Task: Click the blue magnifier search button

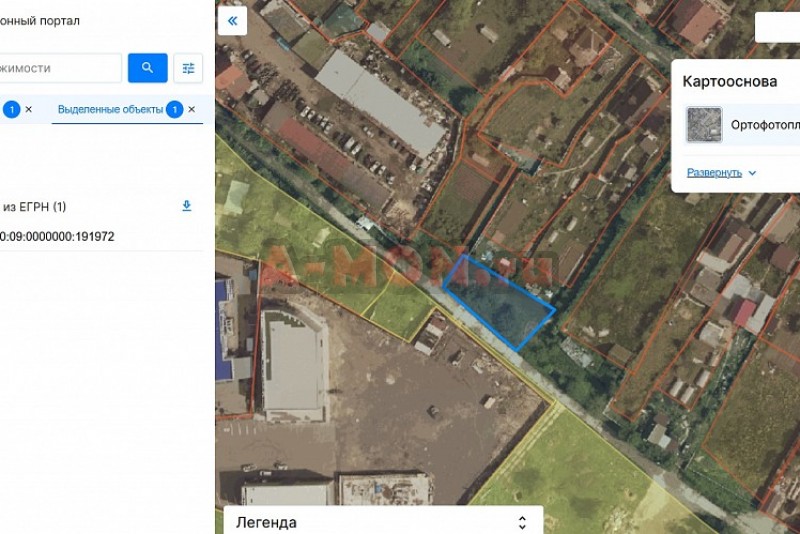Action: click(x=148, y=68)
